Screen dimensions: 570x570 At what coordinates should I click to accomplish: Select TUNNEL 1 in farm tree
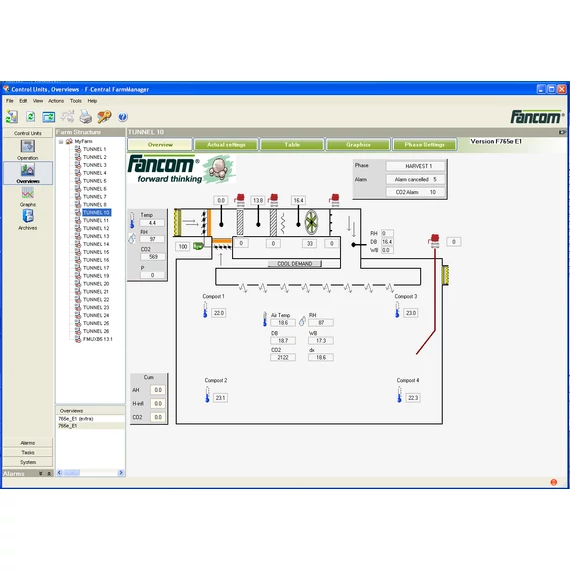tap(95, 149)
